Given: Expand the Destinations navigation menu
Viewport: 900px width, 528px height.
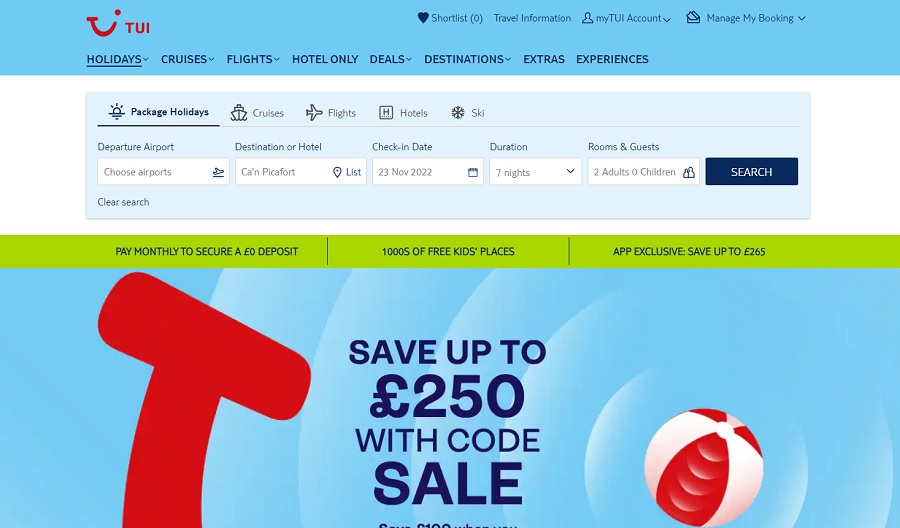Looking at the screenshot, I should pyautogui.click(x=467, y=59).
